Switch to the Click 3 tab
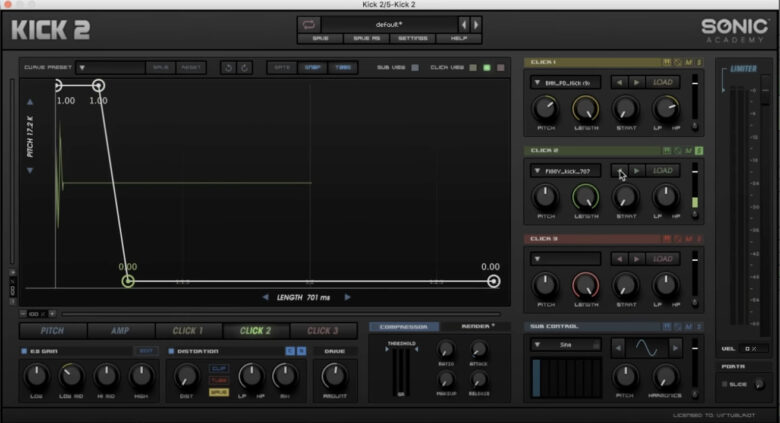Image resolution: width=780 pixels, height=423 pixels. click(323, 330)
